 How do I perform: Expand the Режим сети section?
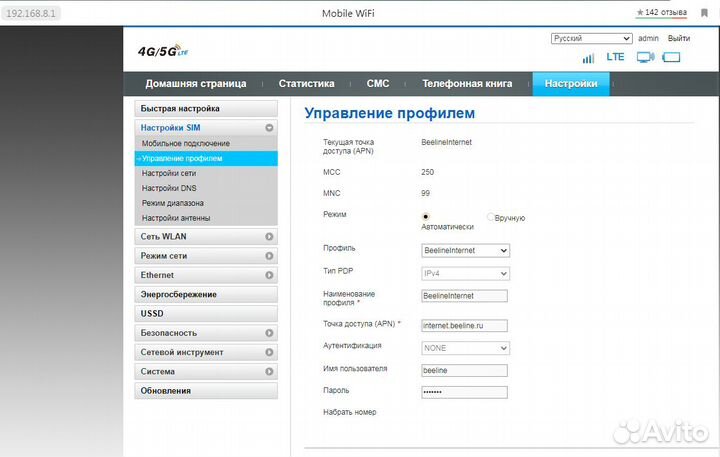[x=206, y=256]
